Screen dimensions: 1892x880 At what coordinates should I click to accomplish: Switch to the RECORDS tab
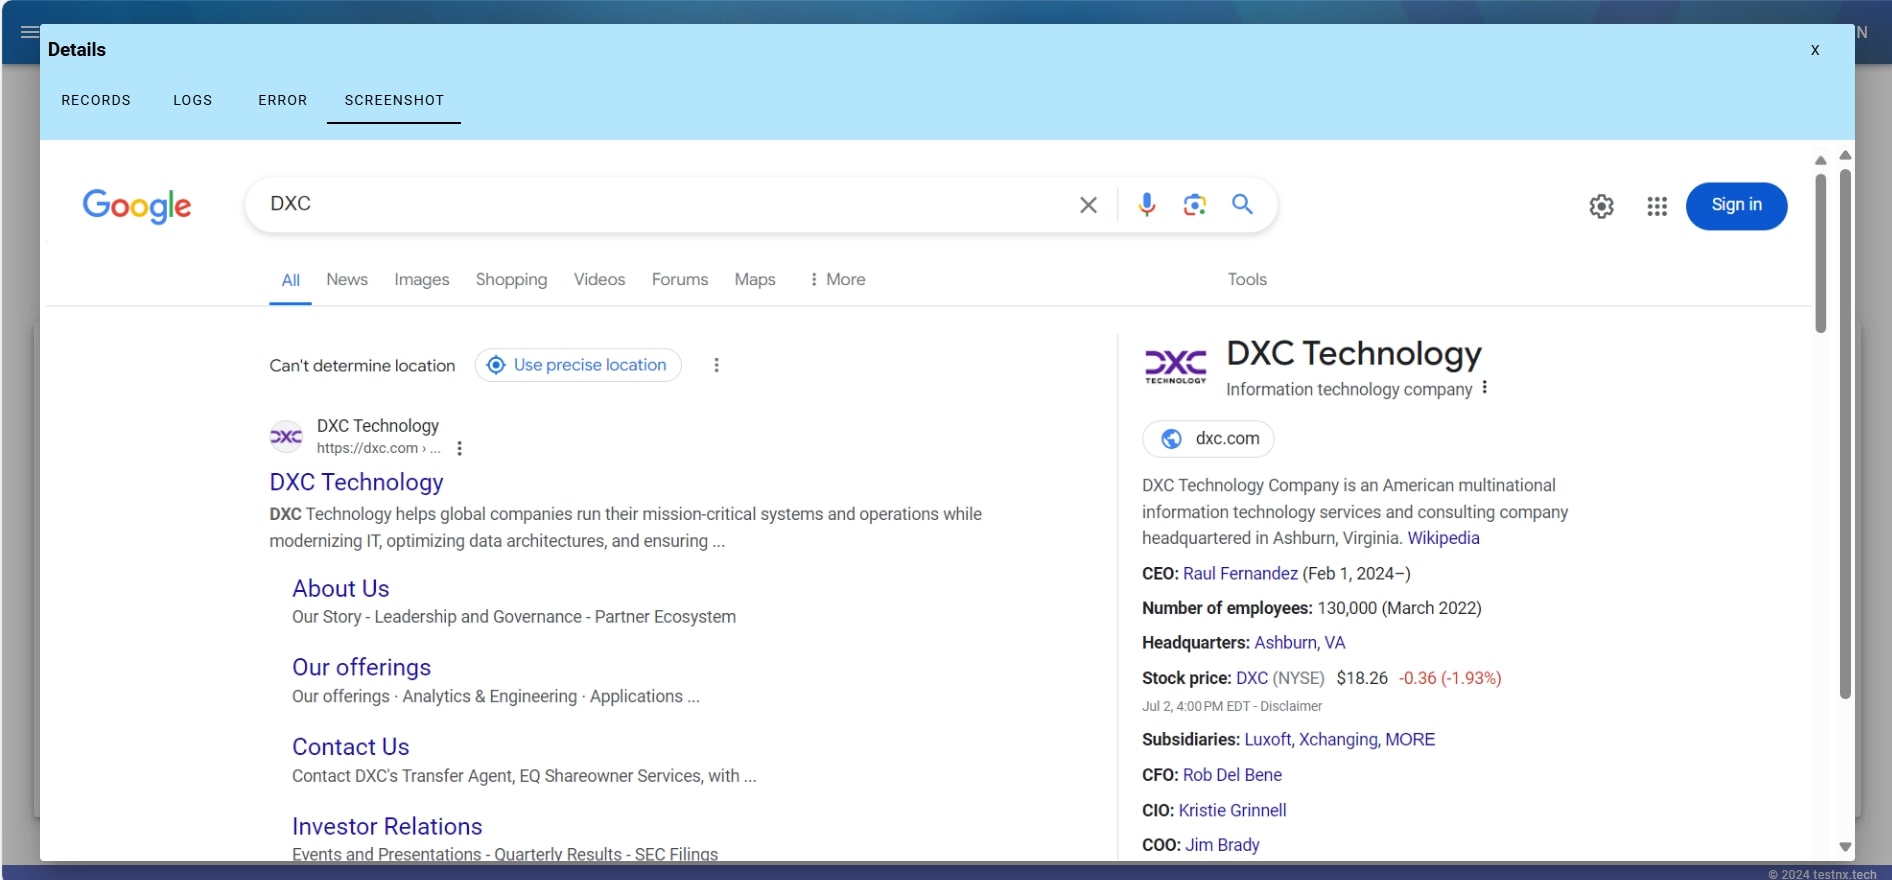(x=96, y=100)
